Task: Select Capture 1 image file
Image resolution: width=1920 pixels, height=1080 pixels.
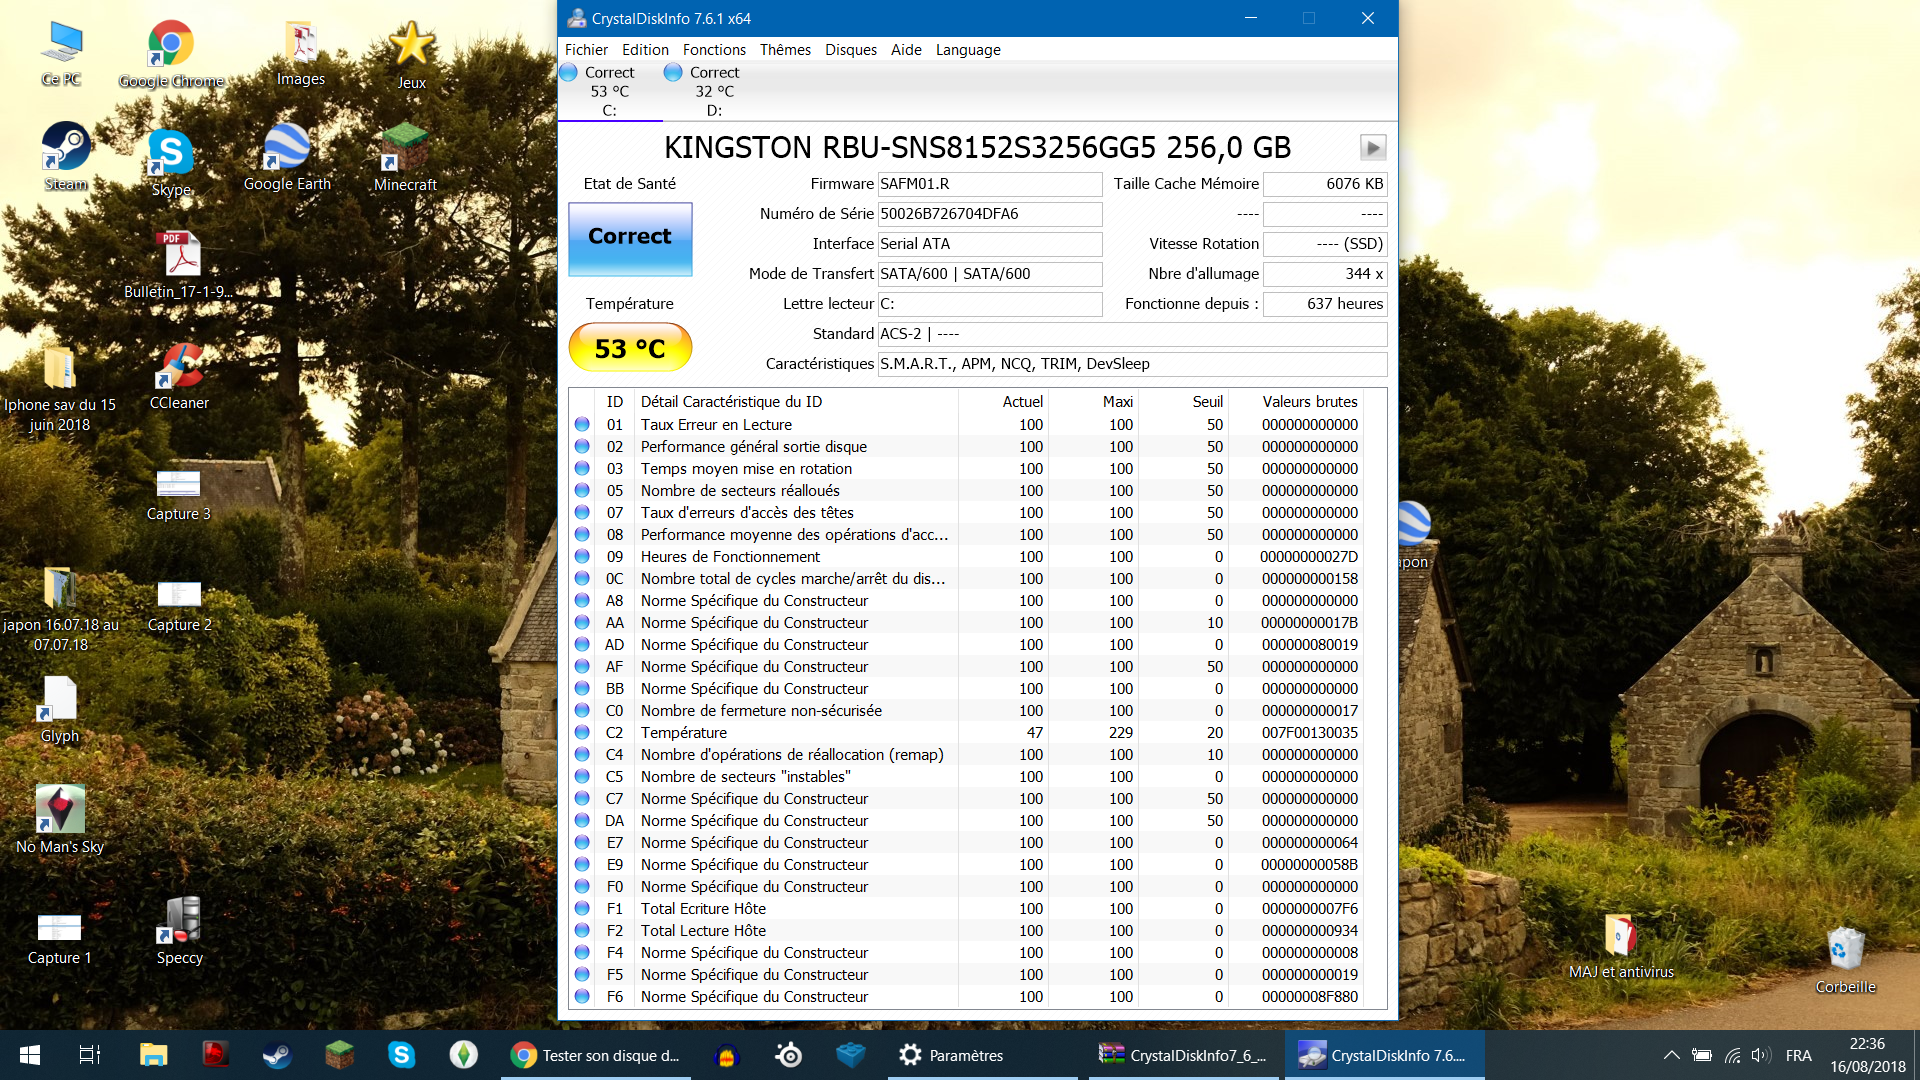Action: point(59,940)
